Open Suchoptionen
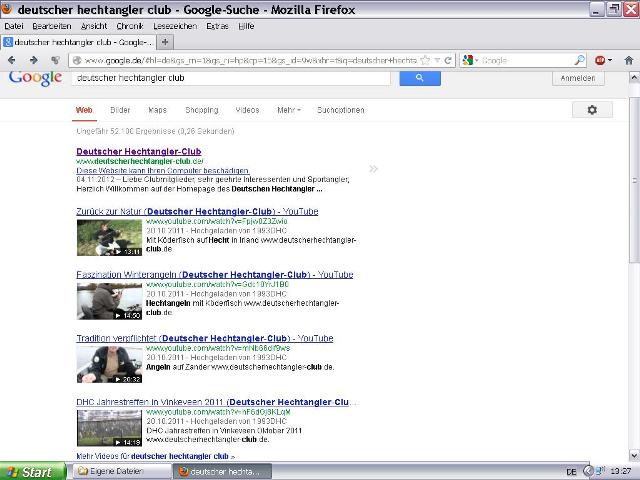 340,110
